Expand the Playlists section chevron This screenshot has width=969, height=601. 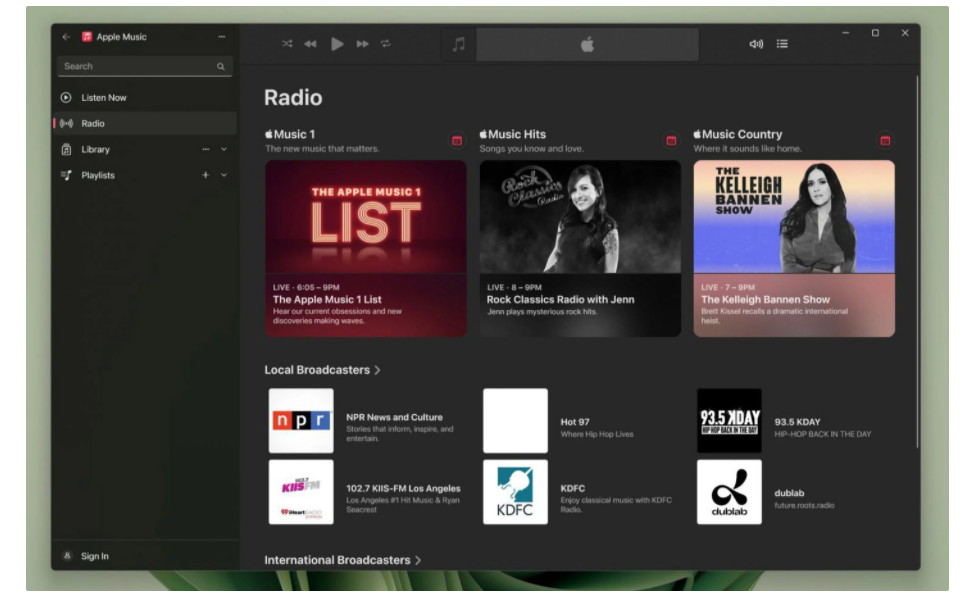(224, 175)
